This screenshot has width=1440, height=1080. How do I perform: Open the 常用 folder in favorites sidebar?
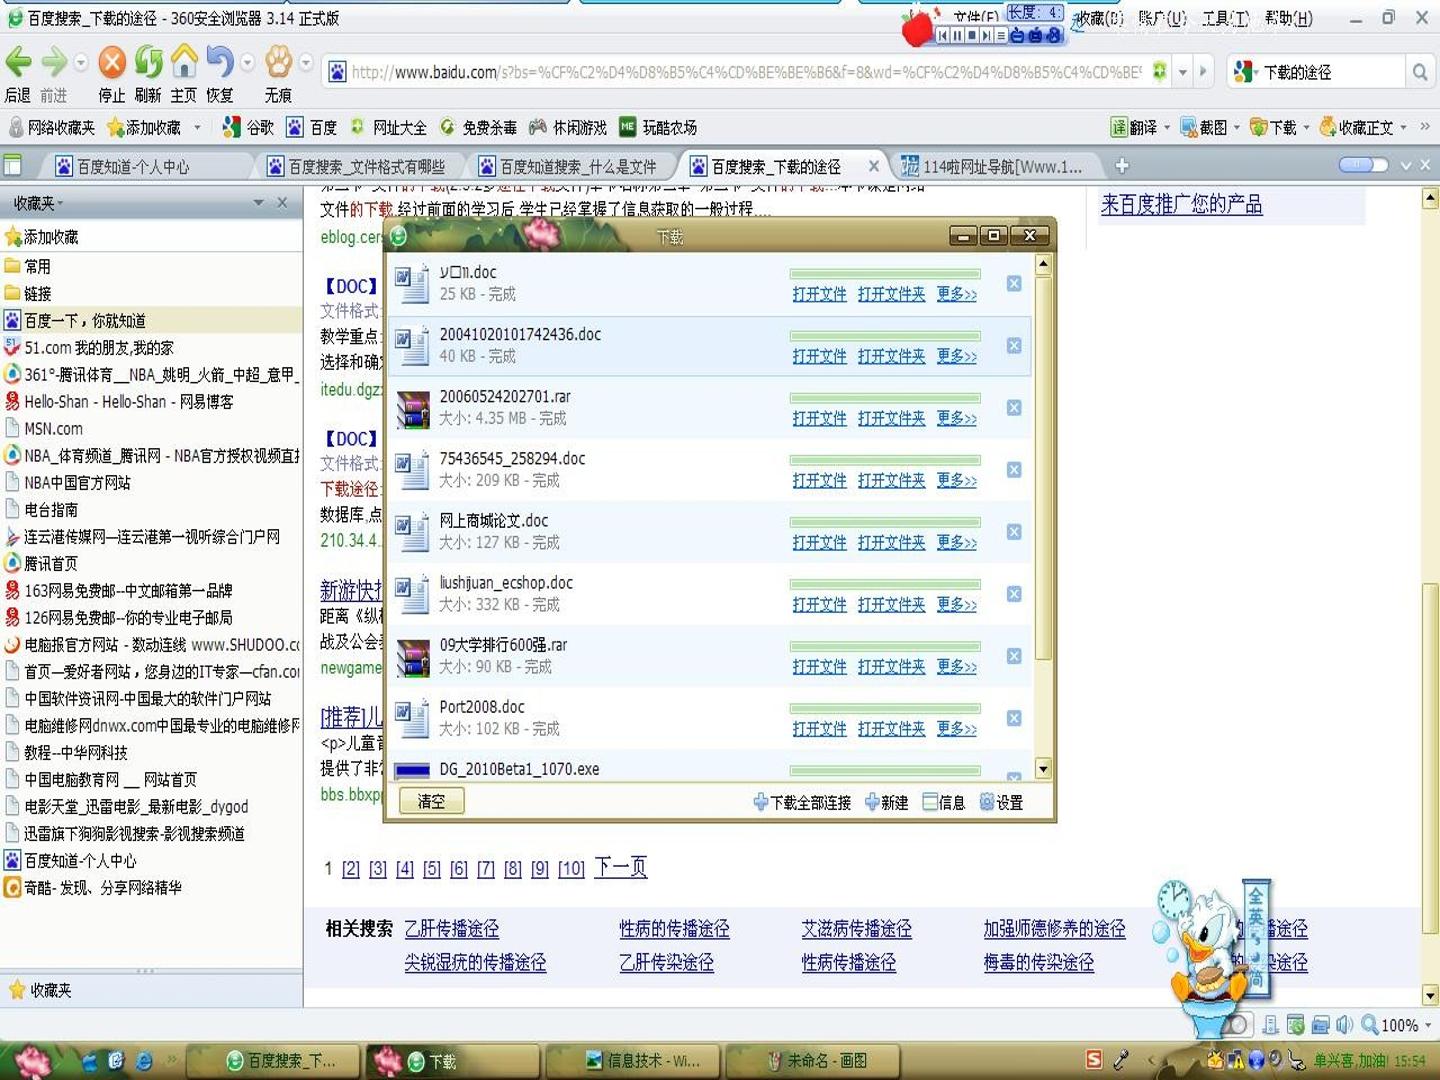(x=28, y=266)
